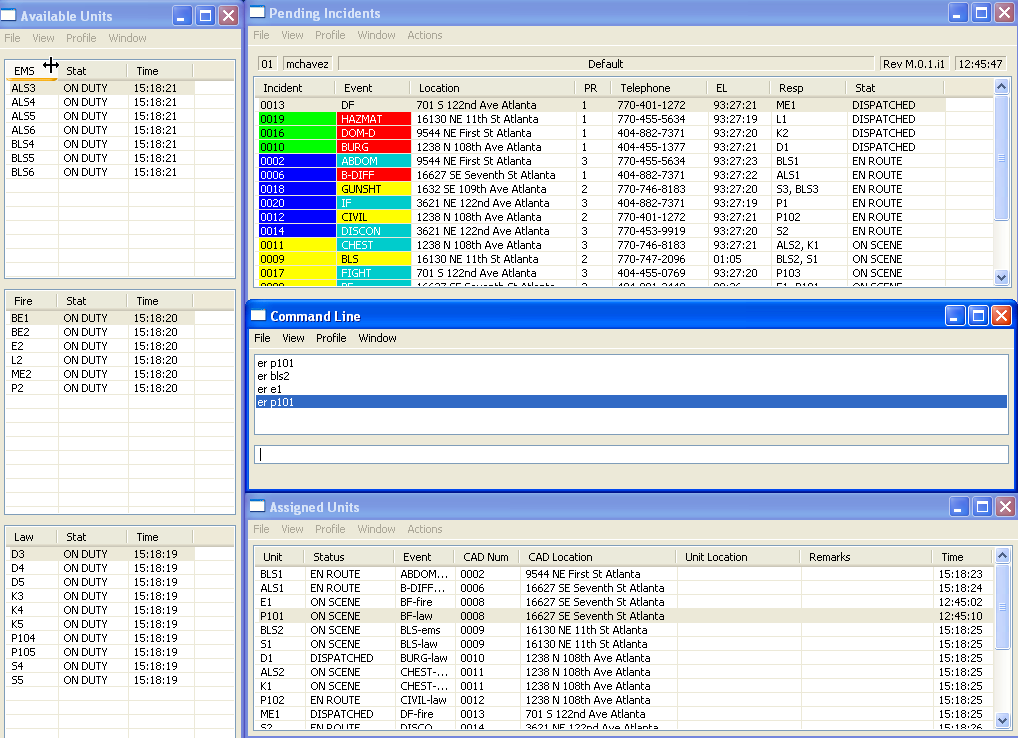Minimize the Assigned Units window
Image resolution: width=1018 pixels, height=738 pixels.
tap(957, 507)
